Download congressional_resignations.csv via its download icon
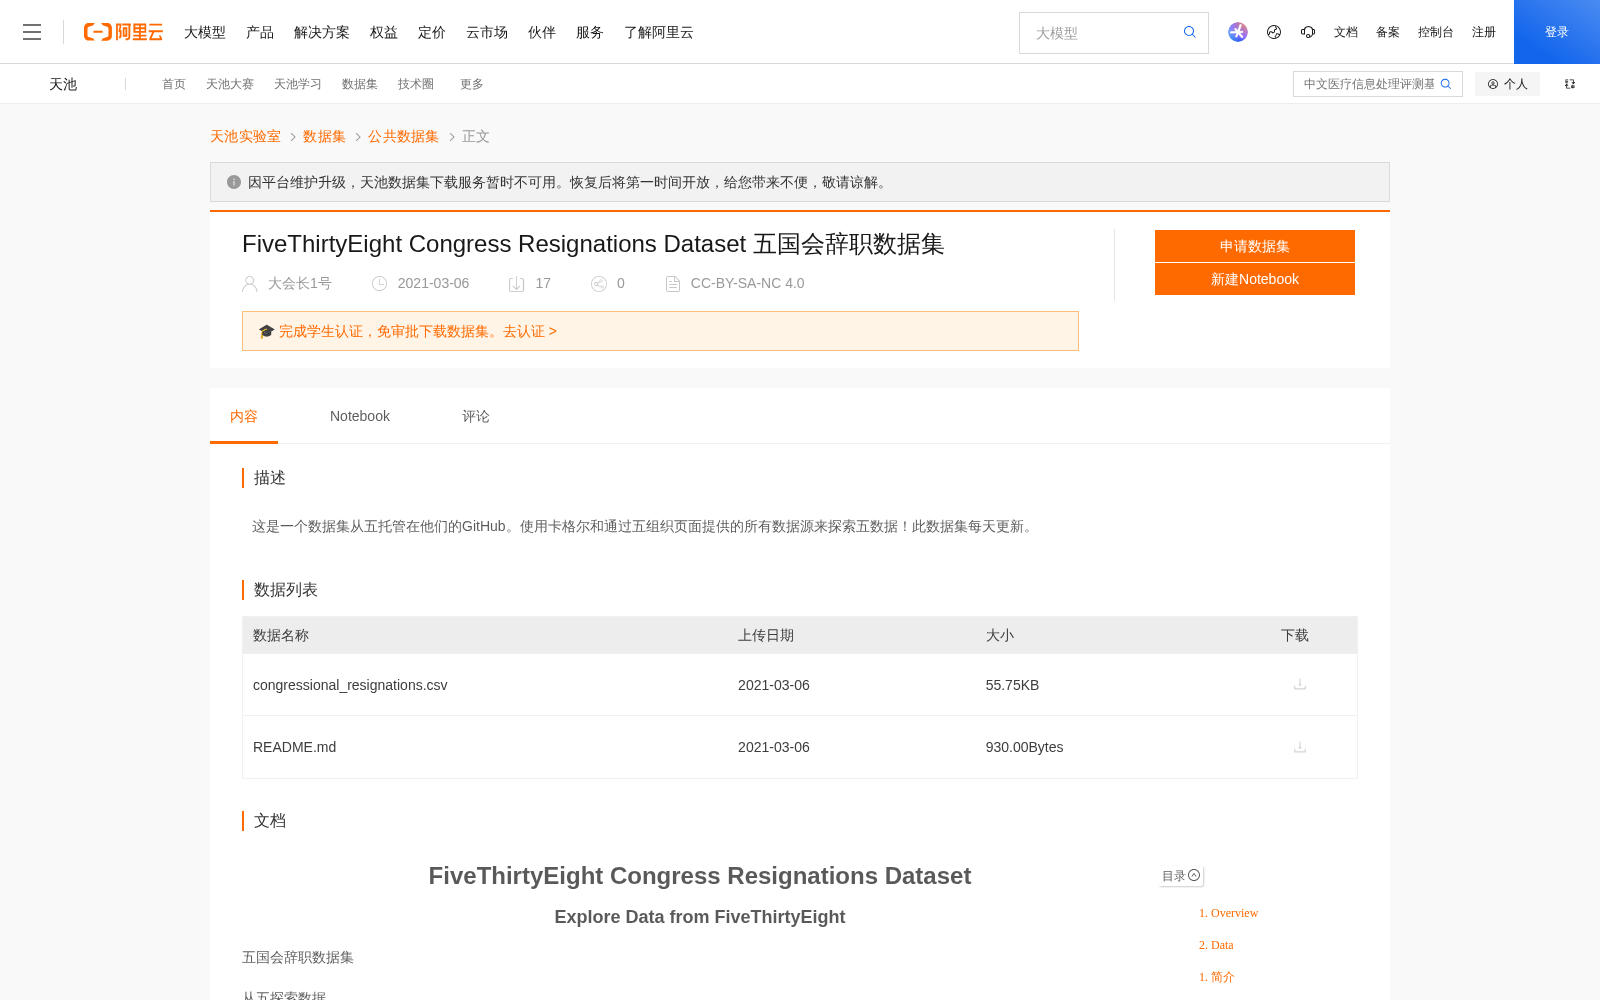 [1300, 684]
